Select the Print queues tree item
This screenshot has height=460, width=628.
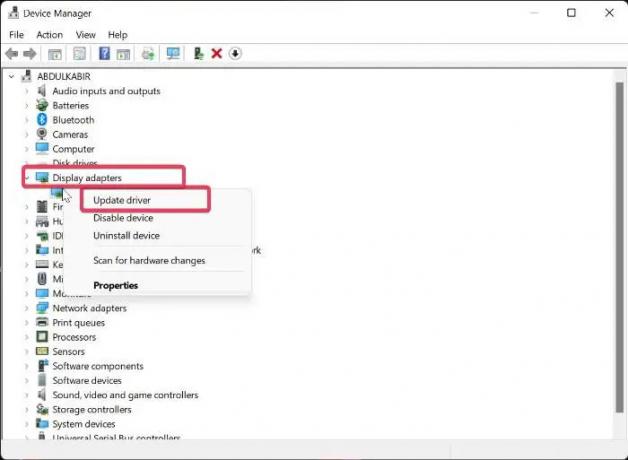click(78, 322)
